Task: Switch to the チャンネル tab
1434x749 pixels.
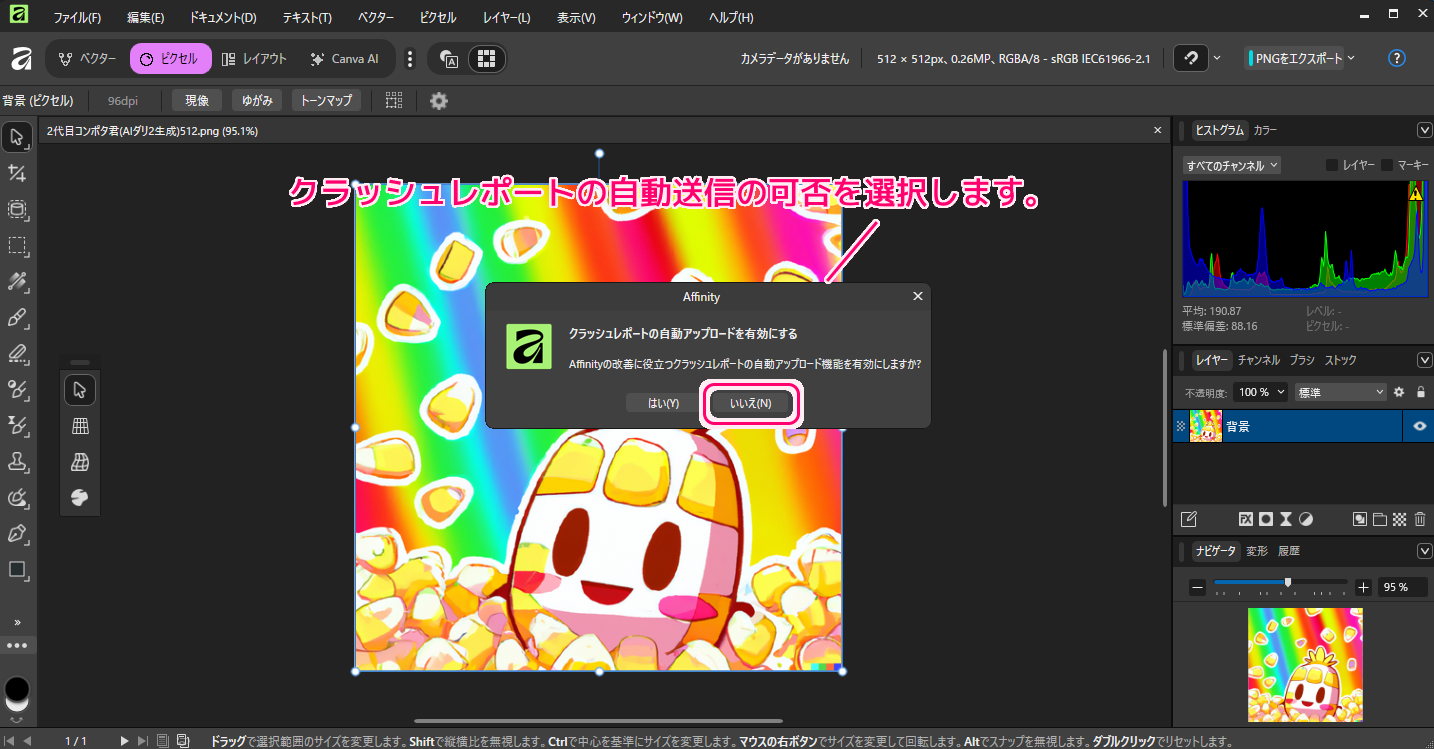Action: click(x=1258, y=360)
